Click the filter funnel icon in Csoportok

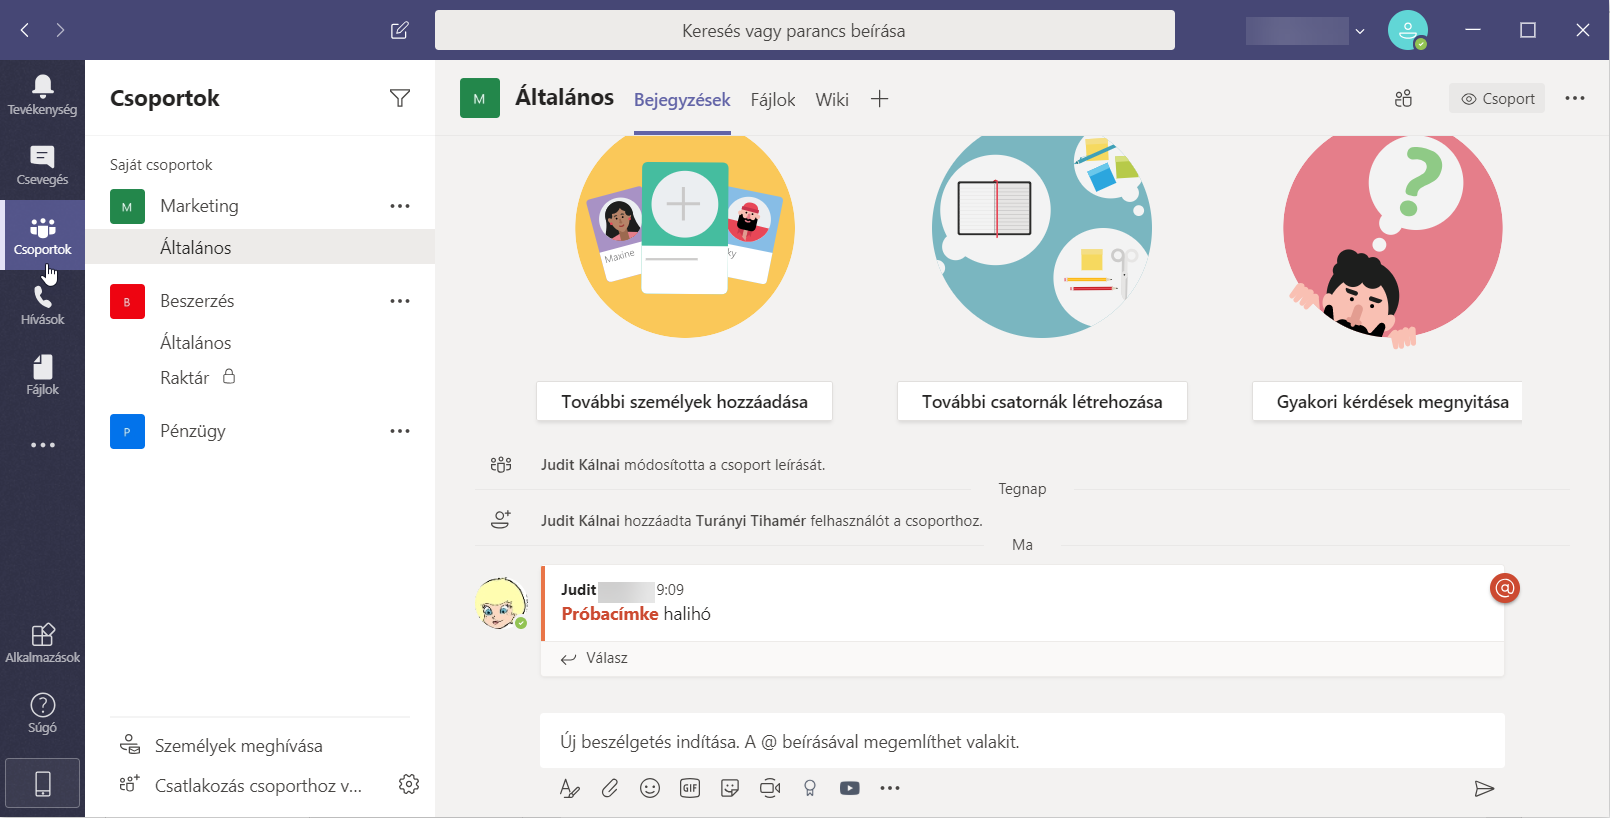tap(400, 98)
